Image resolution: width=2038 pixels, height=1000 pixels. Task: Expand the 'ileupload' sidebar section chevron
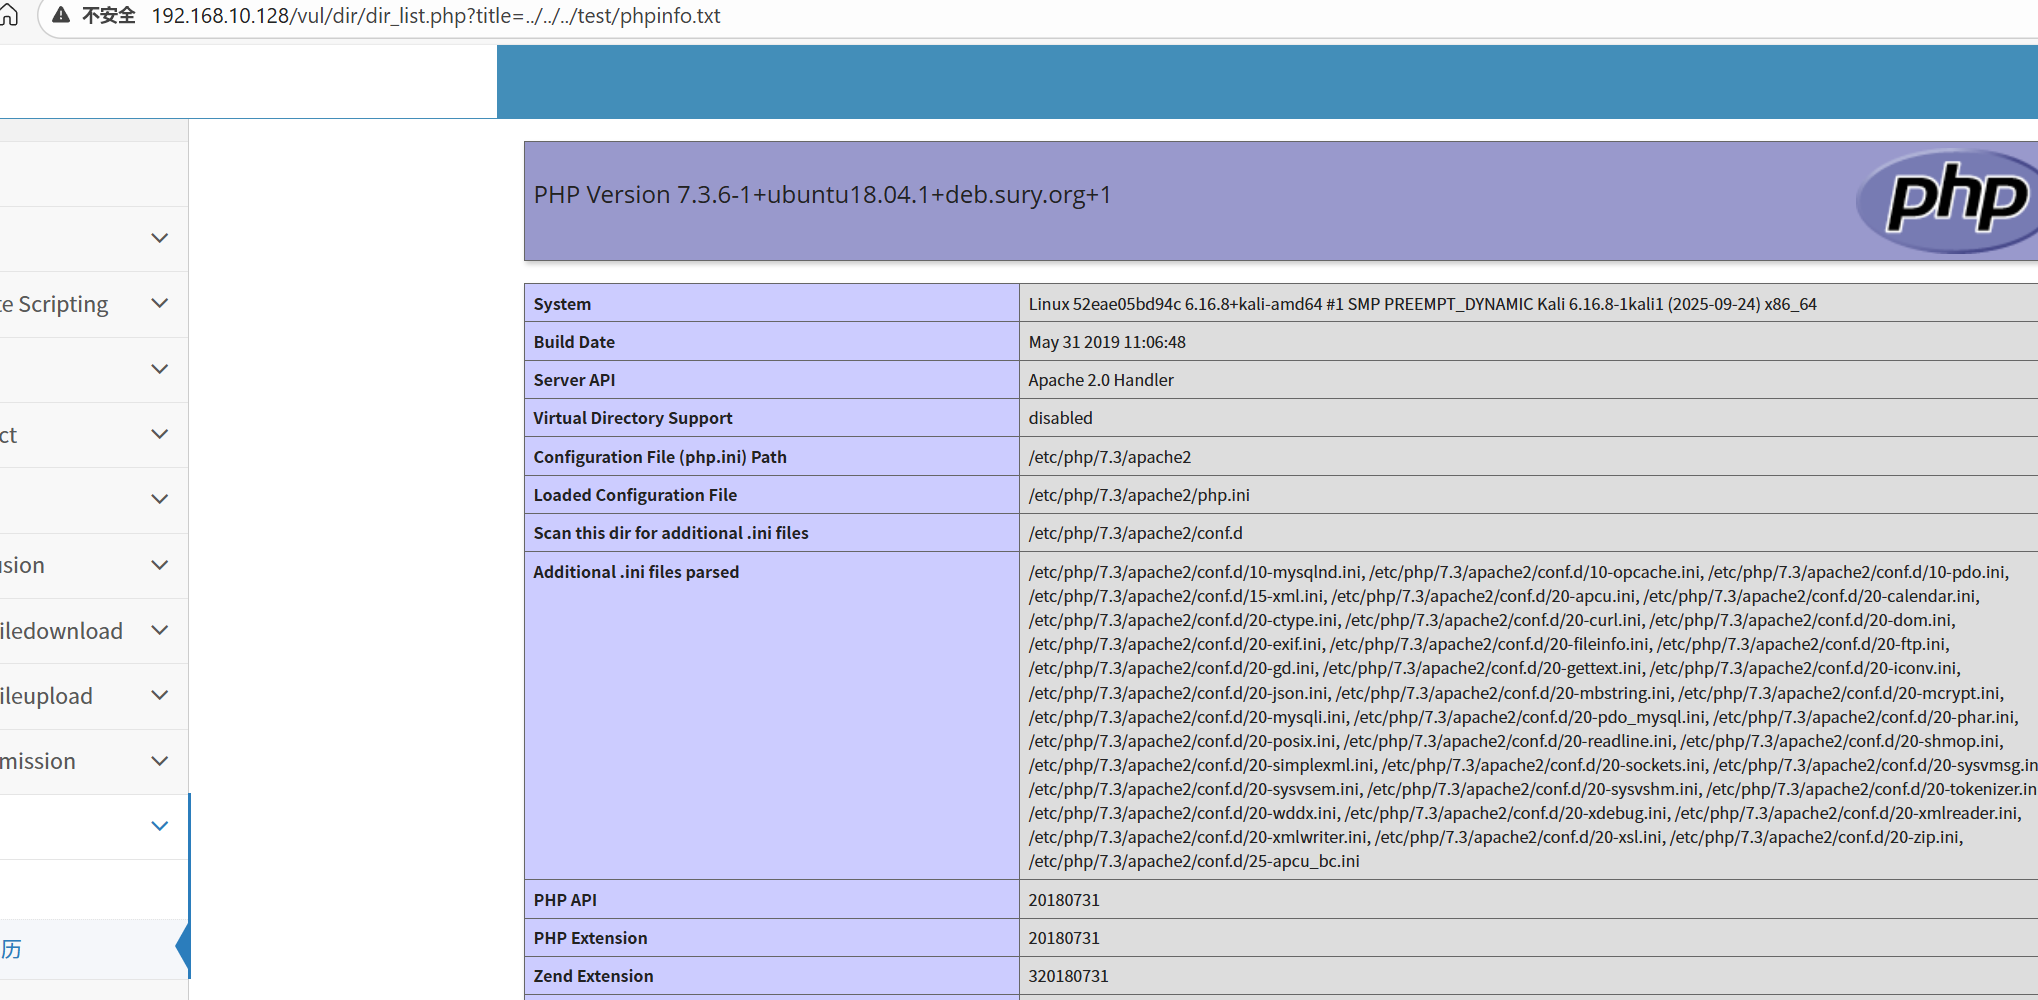point(159,695)
